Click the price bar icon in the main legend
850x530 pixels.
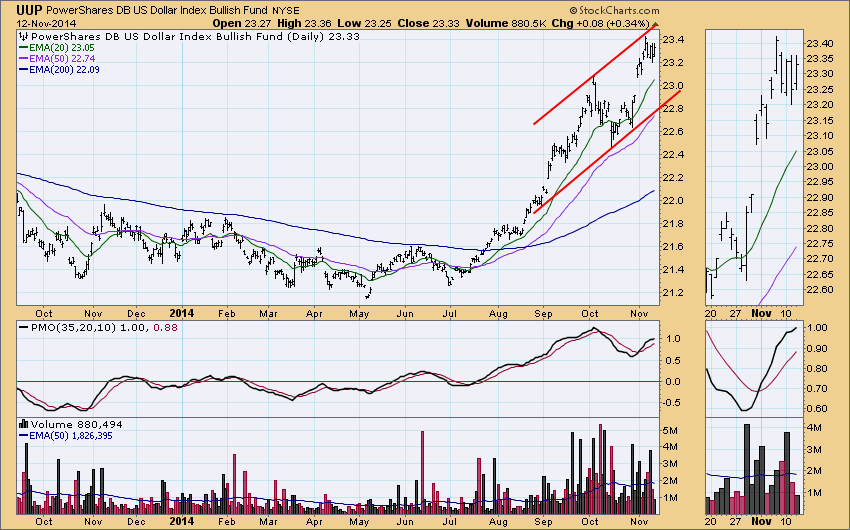[x=23, y=36]
